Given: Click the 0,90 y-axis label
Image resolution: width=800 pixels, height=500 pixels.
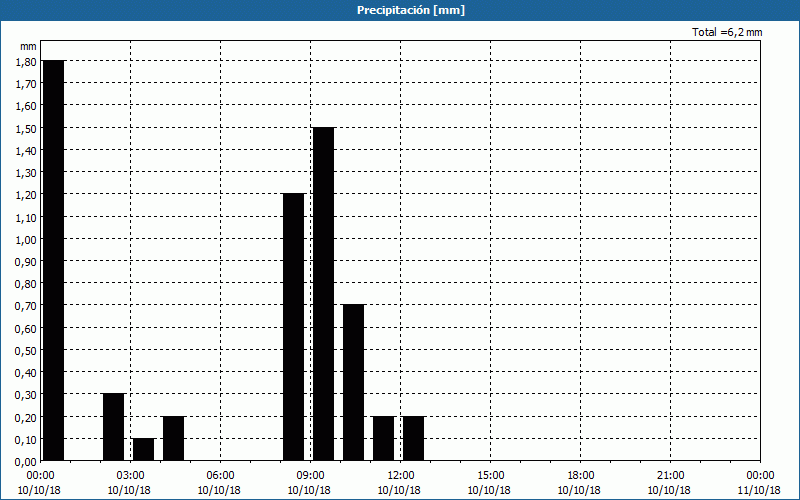Looking at the screenshot, I should [26, 262].
